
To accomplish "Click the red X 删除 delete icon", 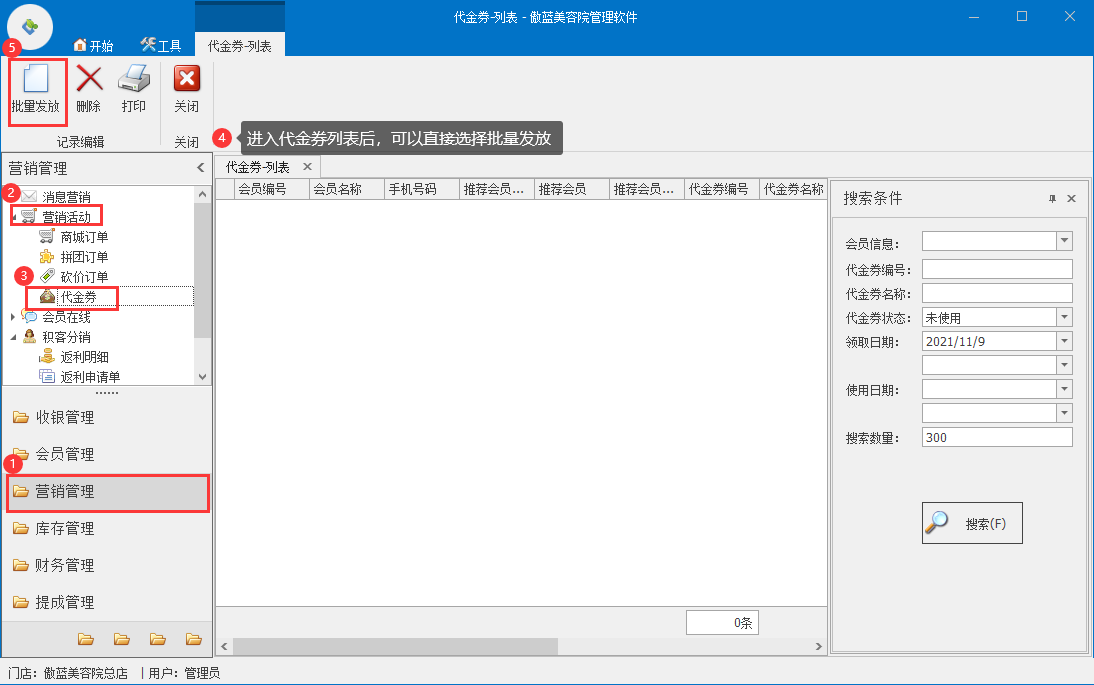I will click(89, 79).
